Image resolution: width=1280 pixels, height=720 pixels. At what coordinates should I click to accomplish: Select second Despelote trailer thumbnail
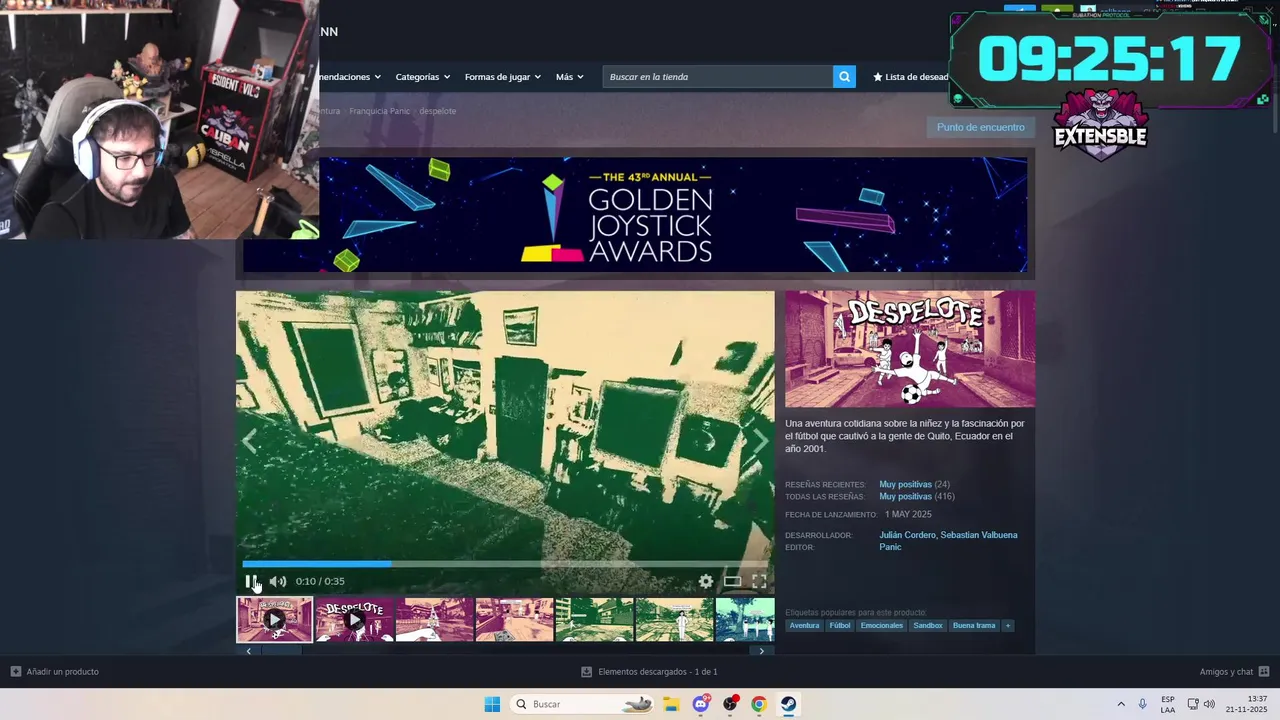point(354,619)
